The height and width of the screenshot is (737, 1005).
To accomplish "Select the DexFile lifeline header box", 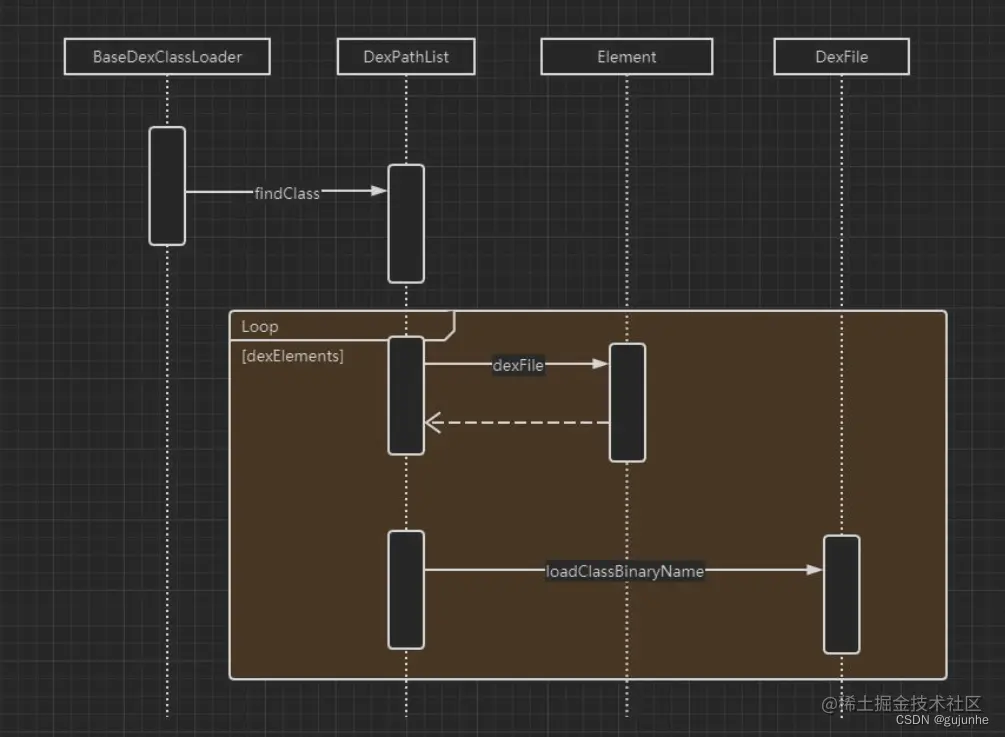I will click(x=842, y=56).
